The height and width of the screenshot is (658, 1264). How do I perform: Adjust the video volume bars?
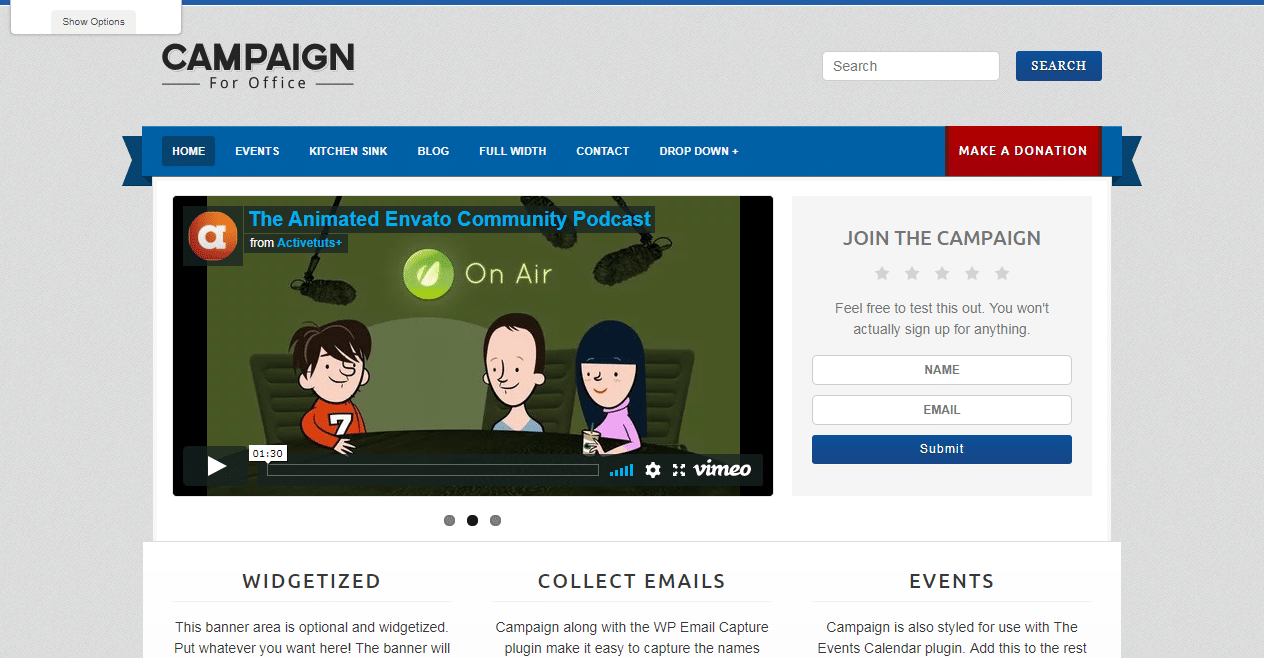621,470
